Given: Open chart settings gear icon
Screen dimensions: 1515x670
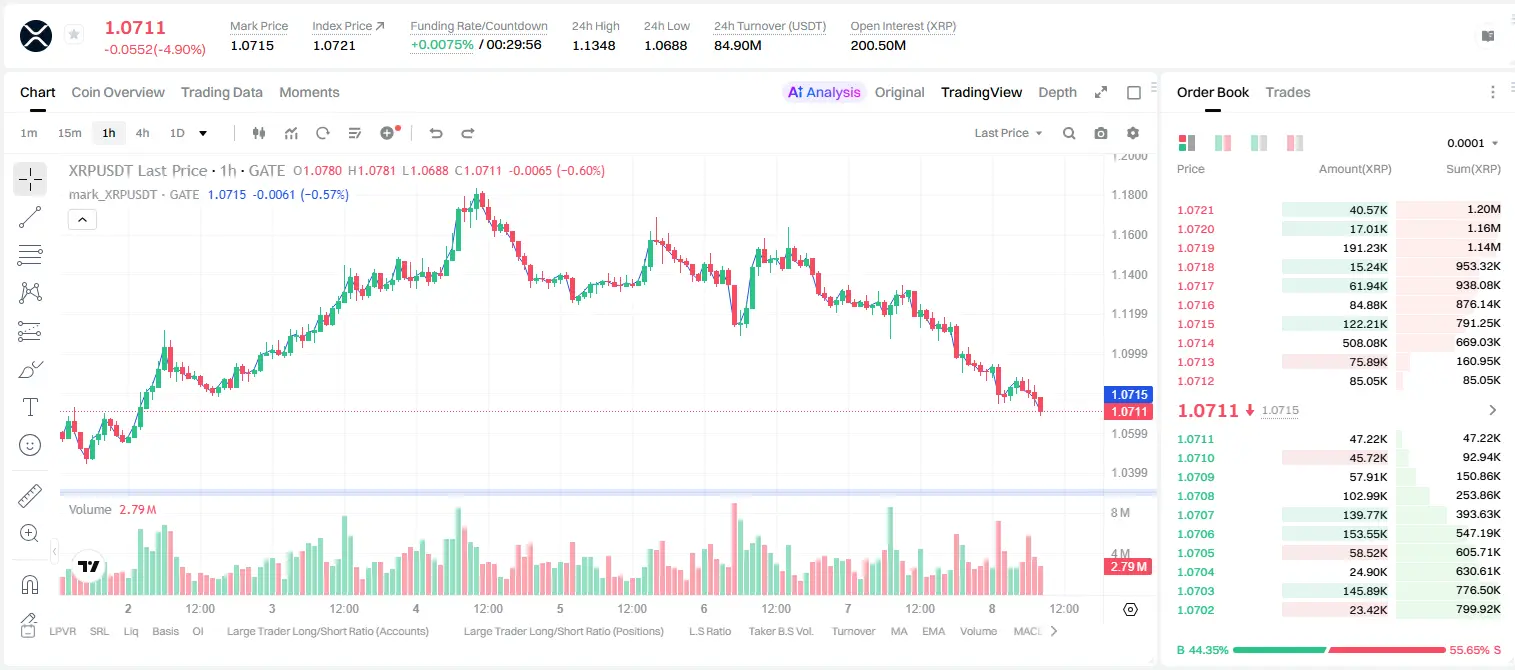Looking at the screenshot, I should click(x=1133, y=133).
